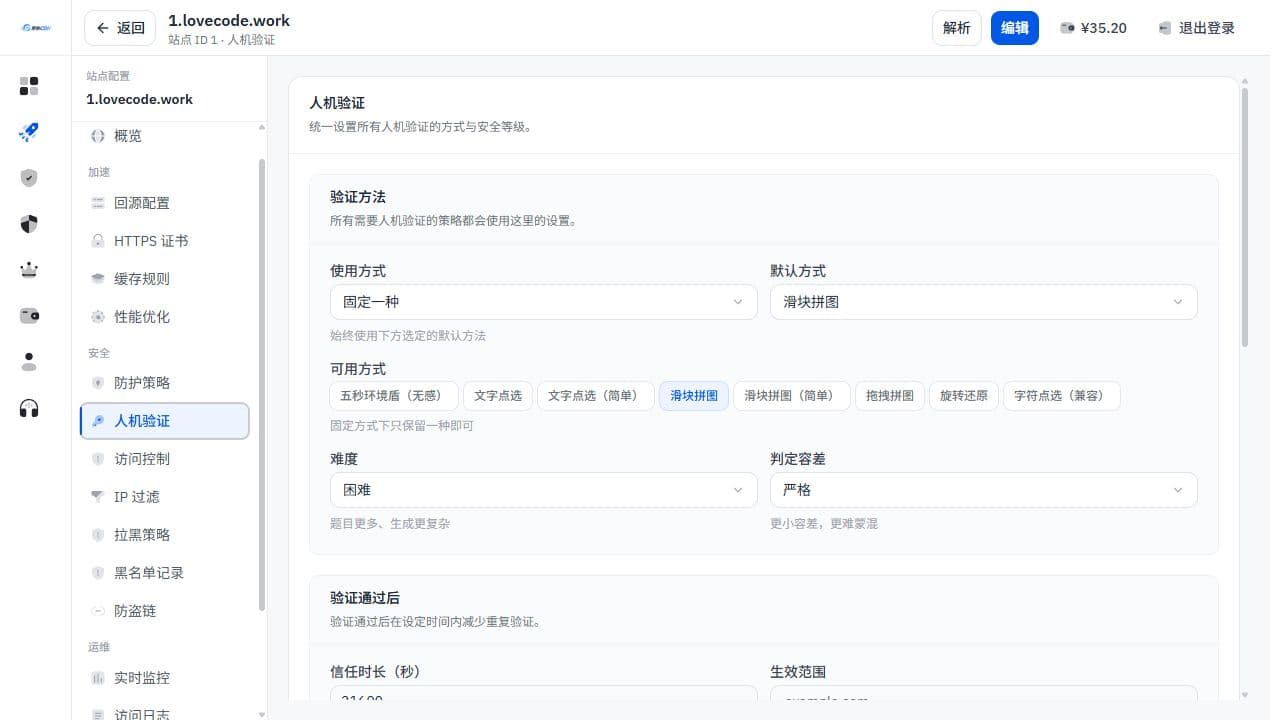
Task: Click the 缓存规则 icon in sidebar
Action: [x=98, y=279]
